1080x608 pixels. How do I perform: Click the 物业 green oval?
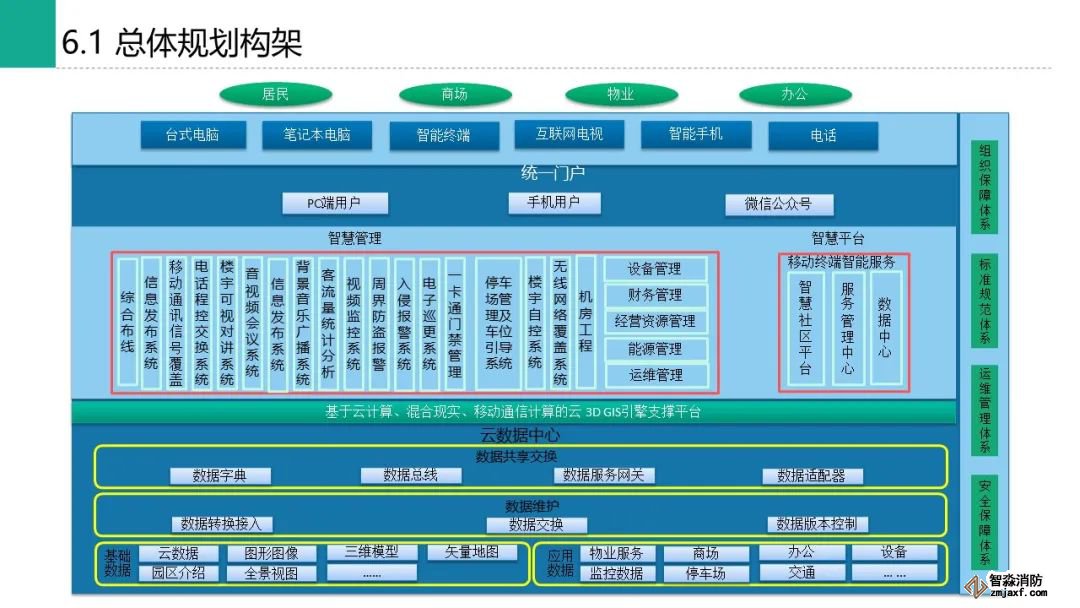tap(620, 94)
